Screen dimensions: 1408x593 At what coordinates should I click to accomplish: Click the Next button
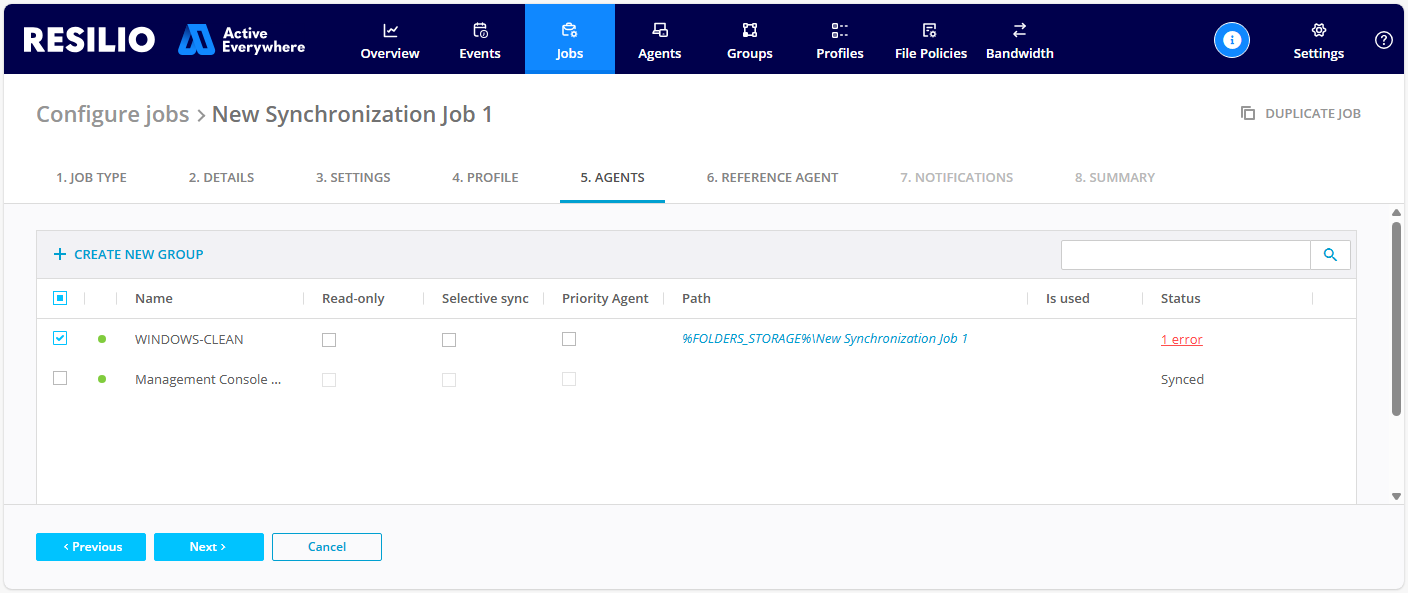pyautogui.click(x=208, y=547)
